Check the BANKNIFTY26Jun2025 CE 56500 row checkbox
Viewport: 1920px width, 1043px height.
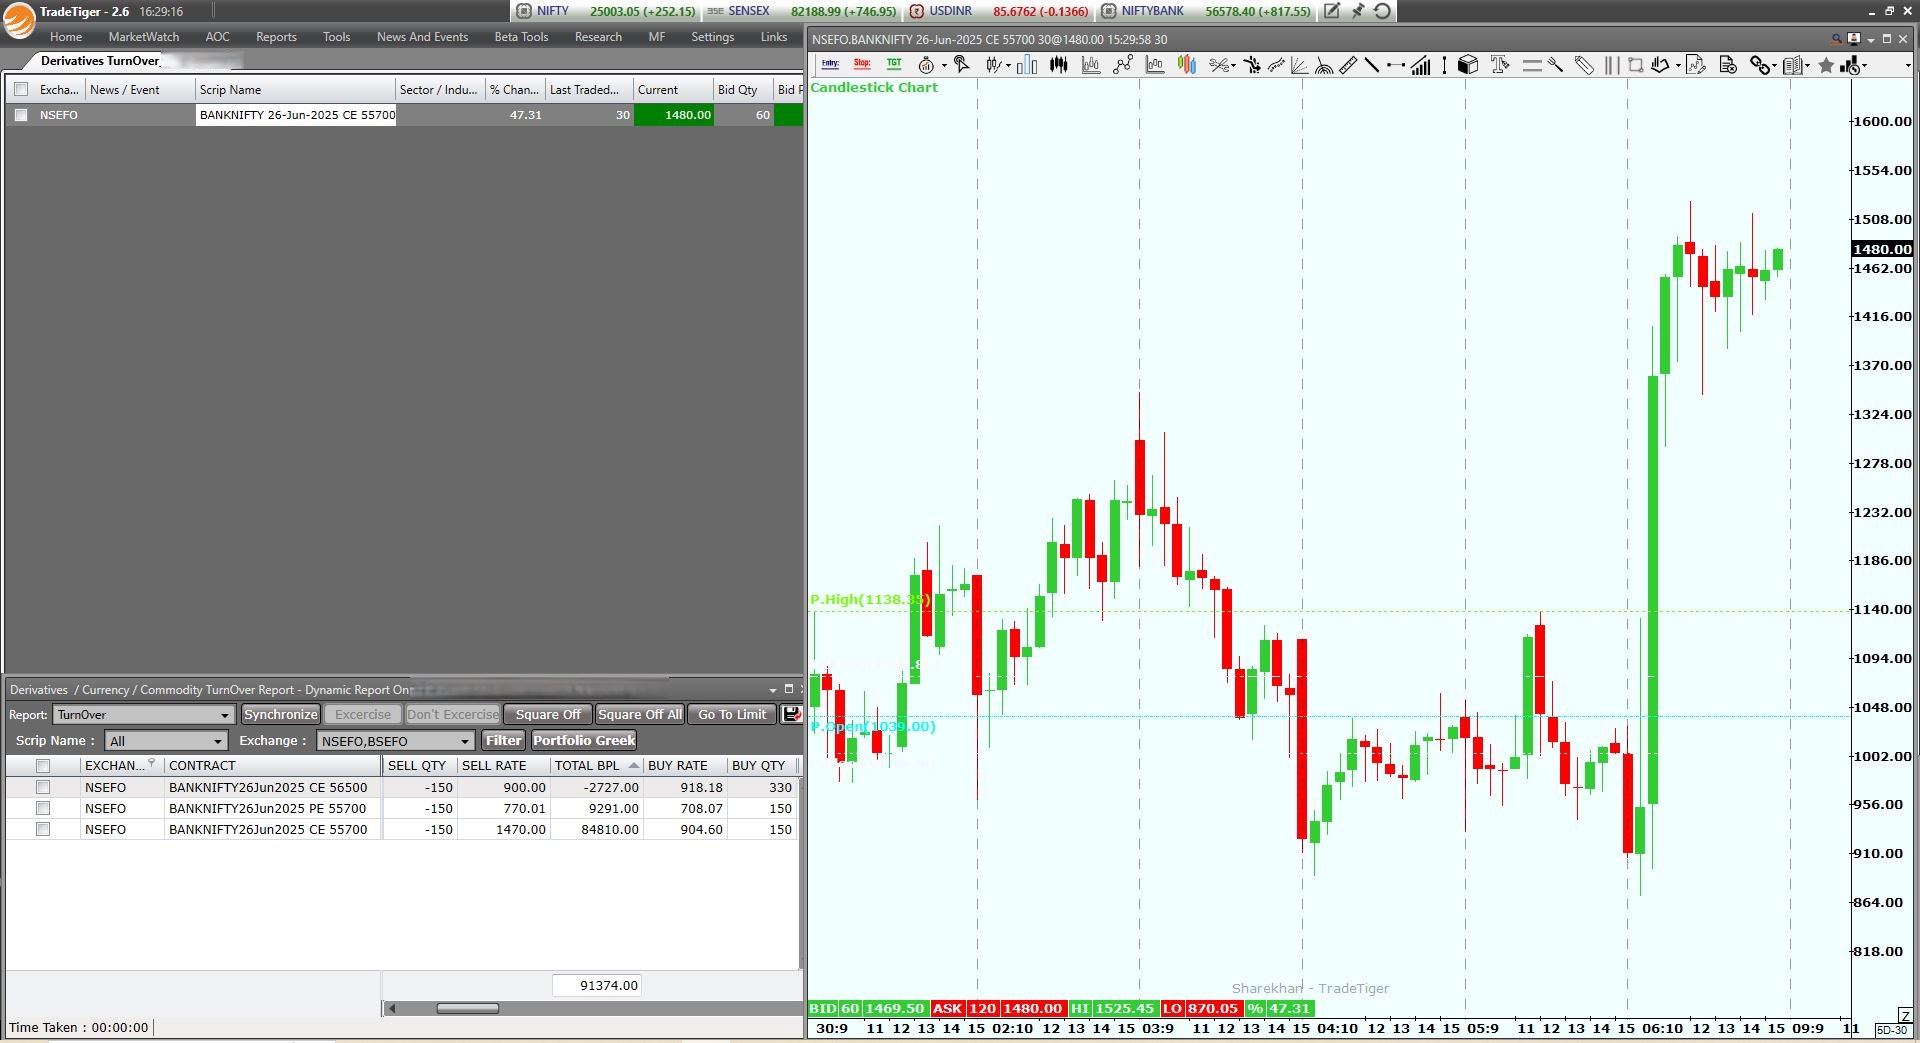pyautogui.click(x=43, y=787)
